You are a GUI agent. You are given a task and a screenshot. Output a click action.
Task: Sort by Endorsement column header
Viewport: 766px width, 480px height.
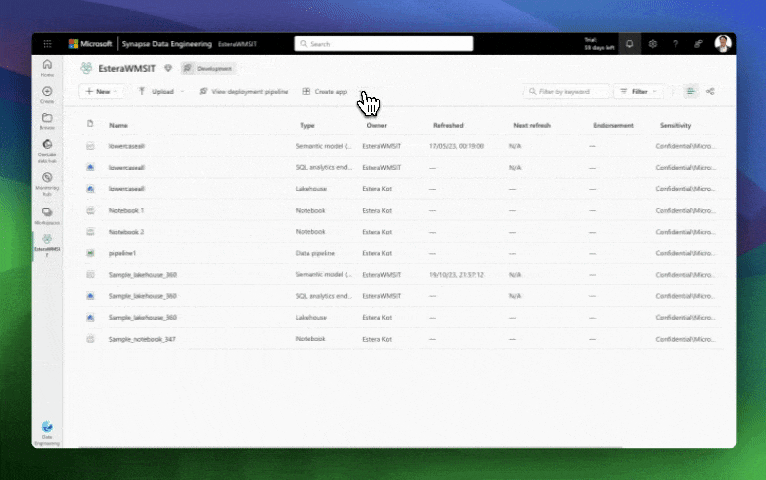pyautogui.click(x=613, y=125)
